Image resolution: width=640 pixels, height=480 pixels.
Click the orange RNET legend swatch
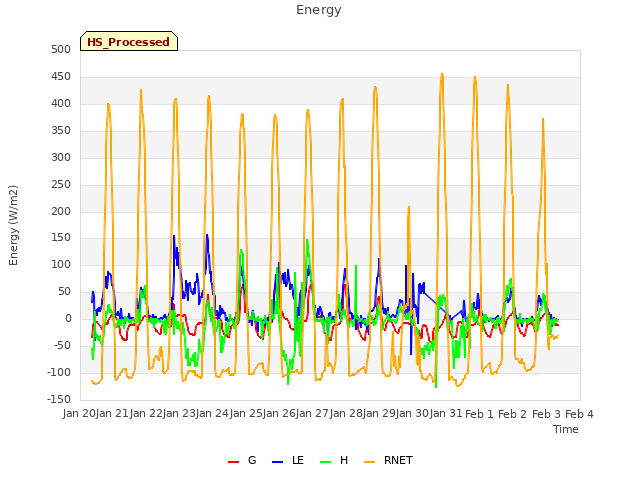pos(369,462)
